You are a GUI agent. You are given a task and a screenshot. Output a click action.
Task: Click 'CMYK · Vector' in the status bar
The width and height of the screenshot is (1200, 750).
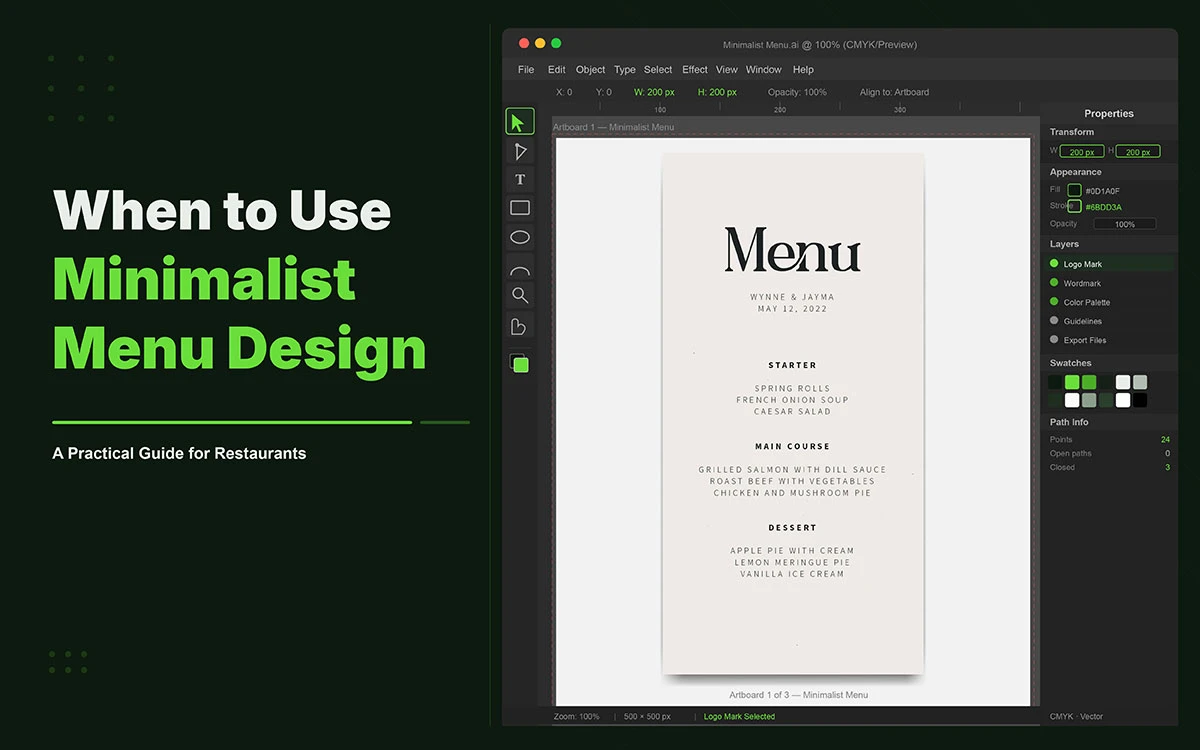click(1077, 717)
